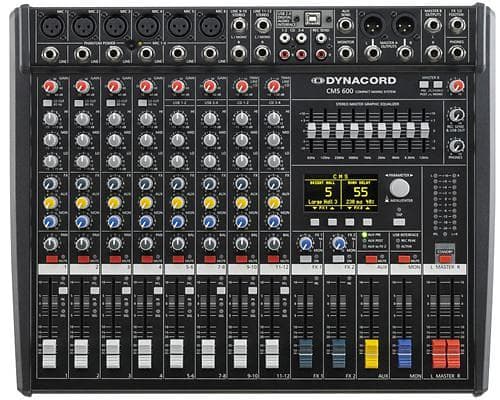Click the PHONES jack socket
Viewport: 500px width, 400px height.
(x=457, y=52)
